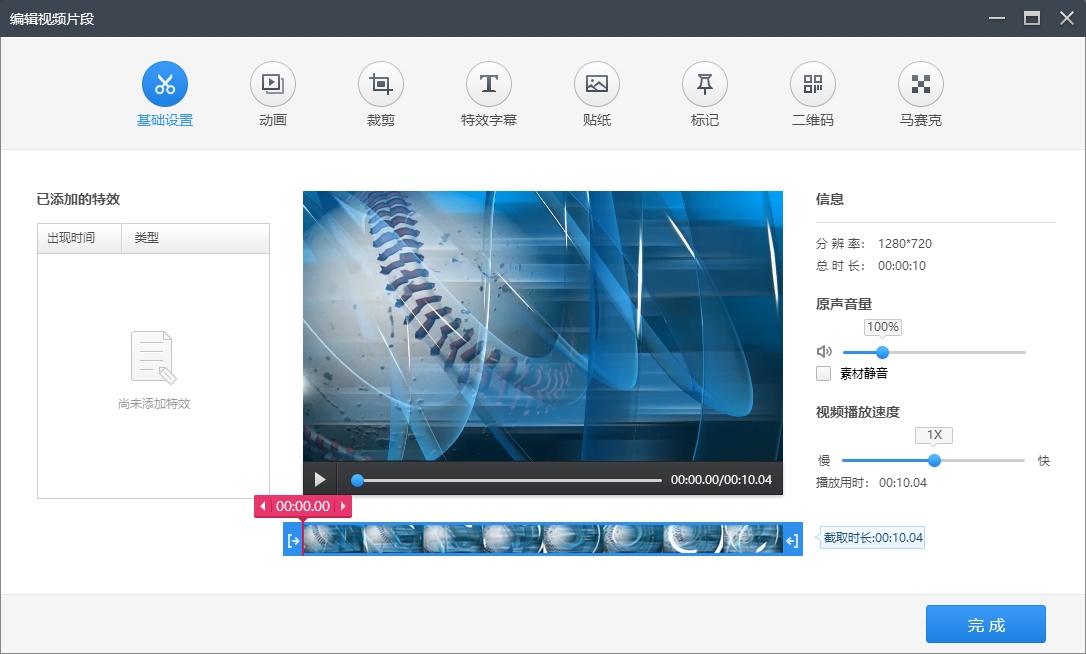
Task: Select the 基础设置 scissors icon
Action: tap(165, 85)
